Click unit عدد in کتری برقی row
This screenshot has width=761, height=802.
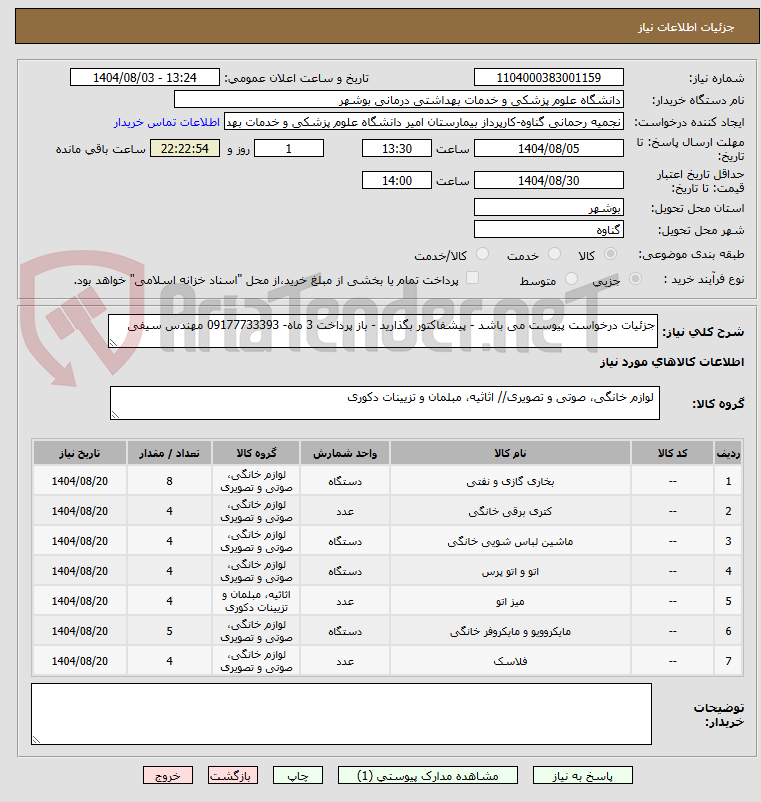(345, 511)
